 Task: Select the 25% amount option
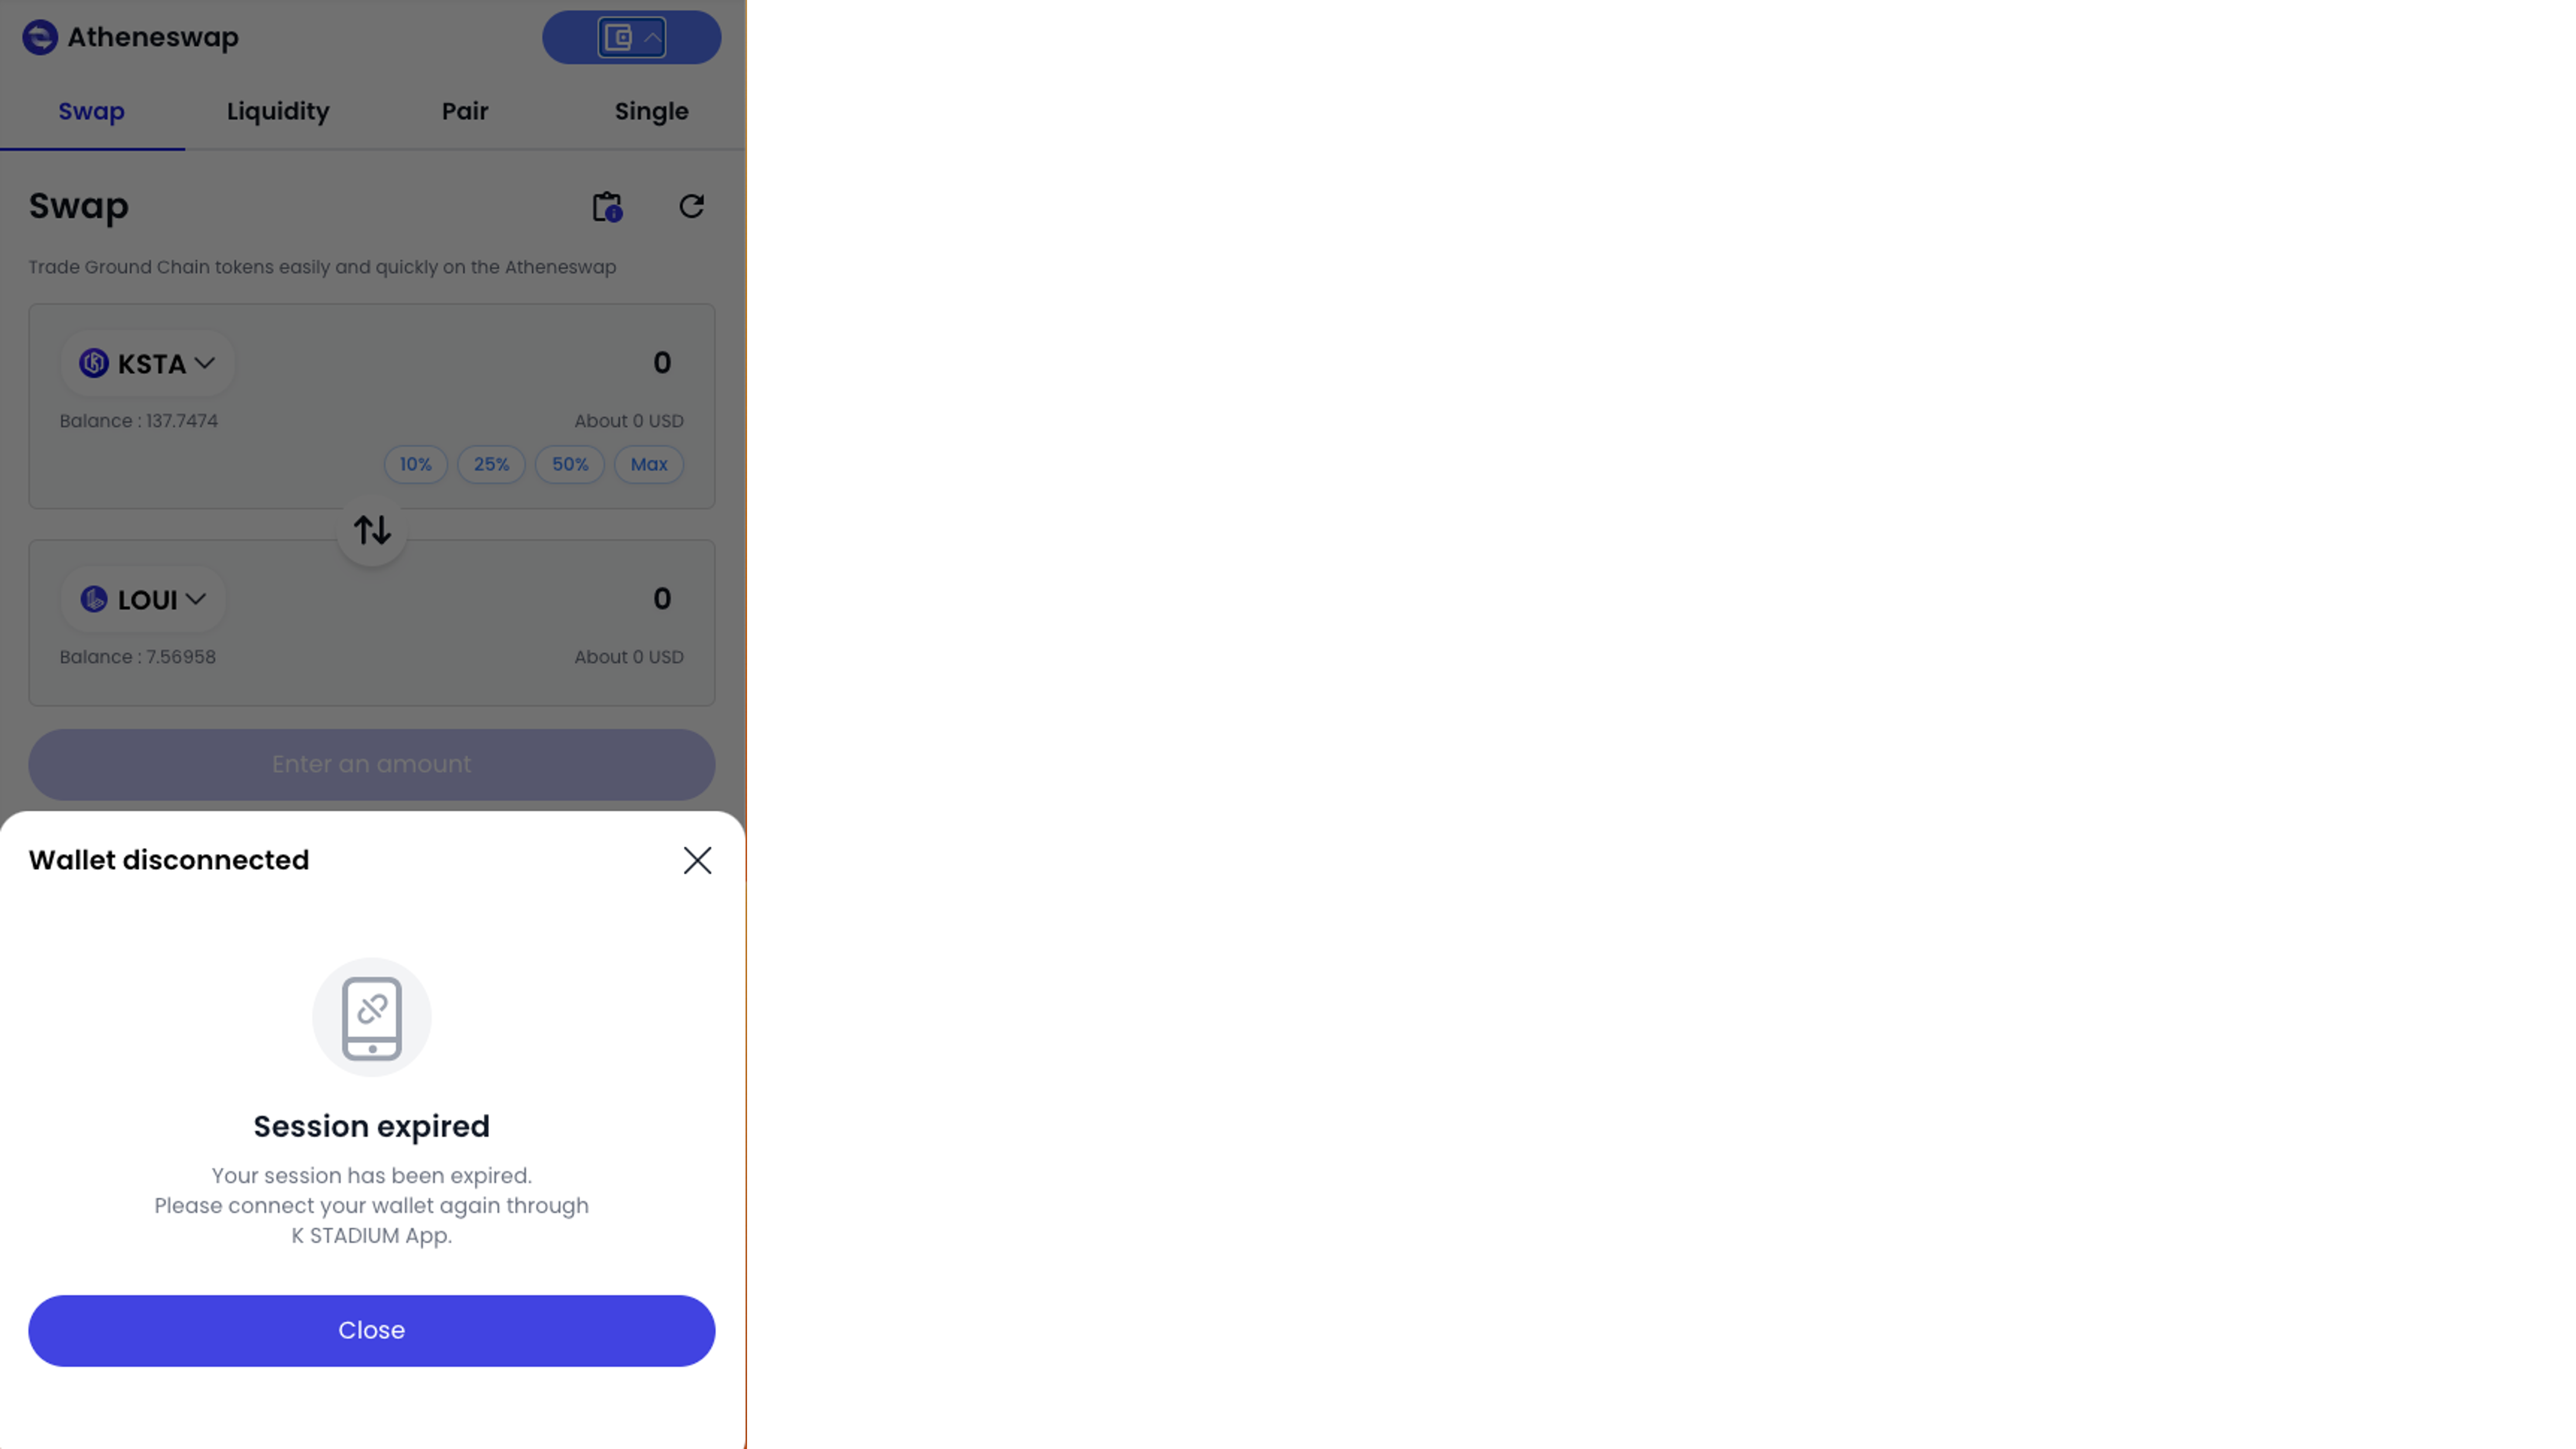pyautogui.click(x=491, y=464)
